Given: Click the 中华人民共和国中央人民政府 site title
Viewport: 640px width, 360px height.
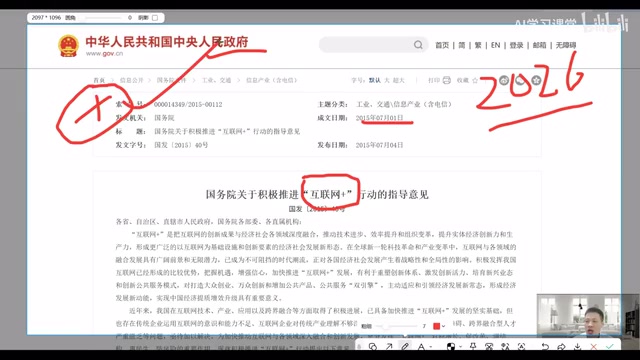Looking at the screenshot, I should point(167,42).
